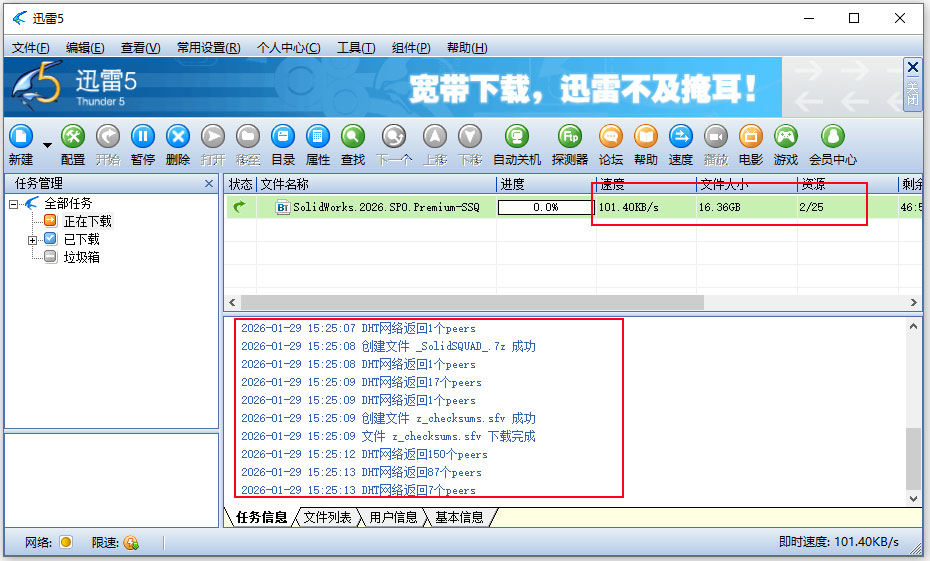Viewport: 930px width, 561px height.
Task: Switch to 任务信息 tab
Action: point(261,517)
